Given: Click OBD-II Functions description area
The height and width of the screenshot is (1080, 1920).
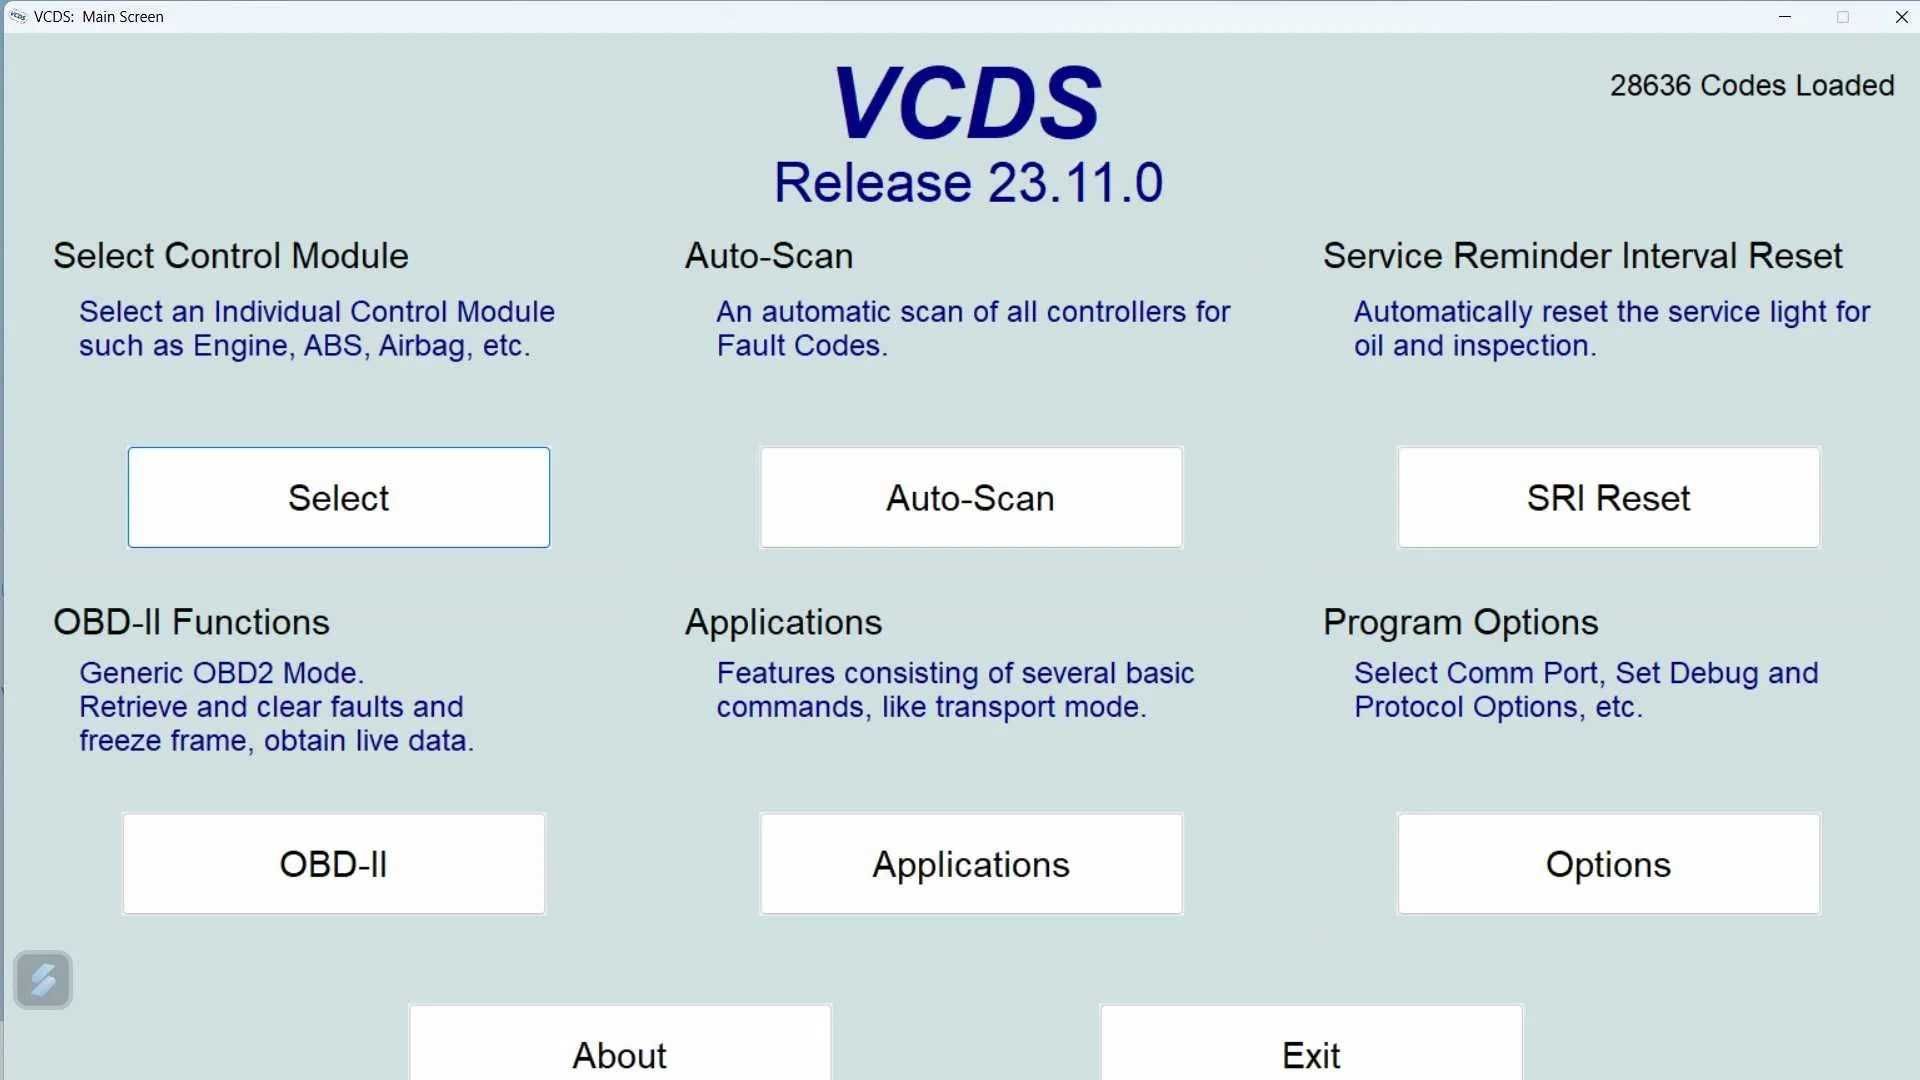Looking at the screenshot, I should (x=276, y=707).
